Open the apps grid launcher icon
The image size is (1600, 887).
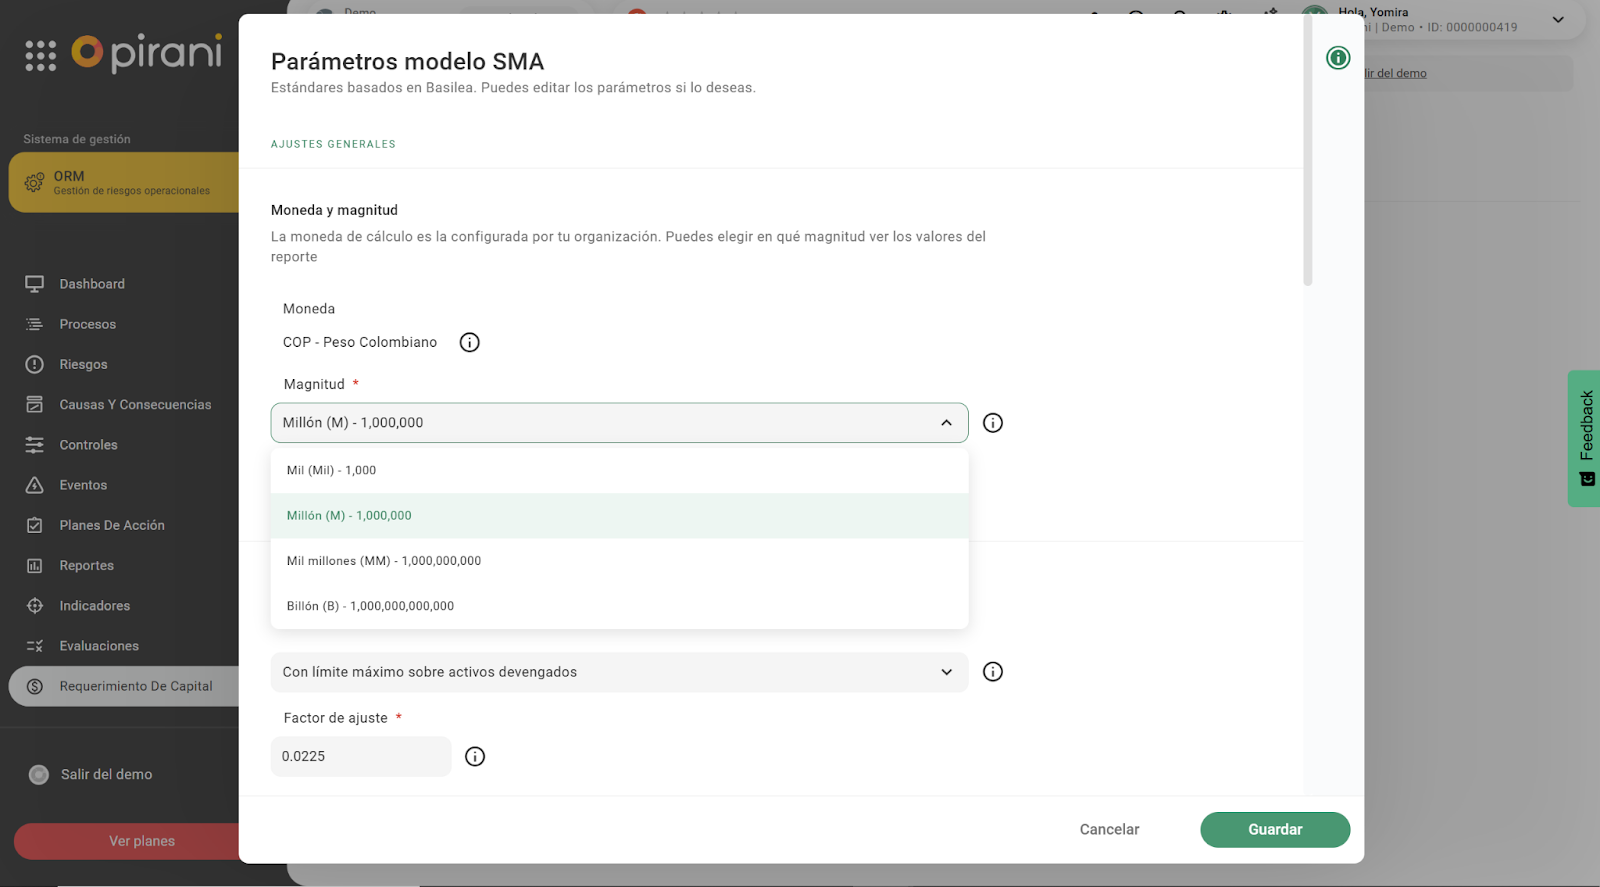coord(40,56)
